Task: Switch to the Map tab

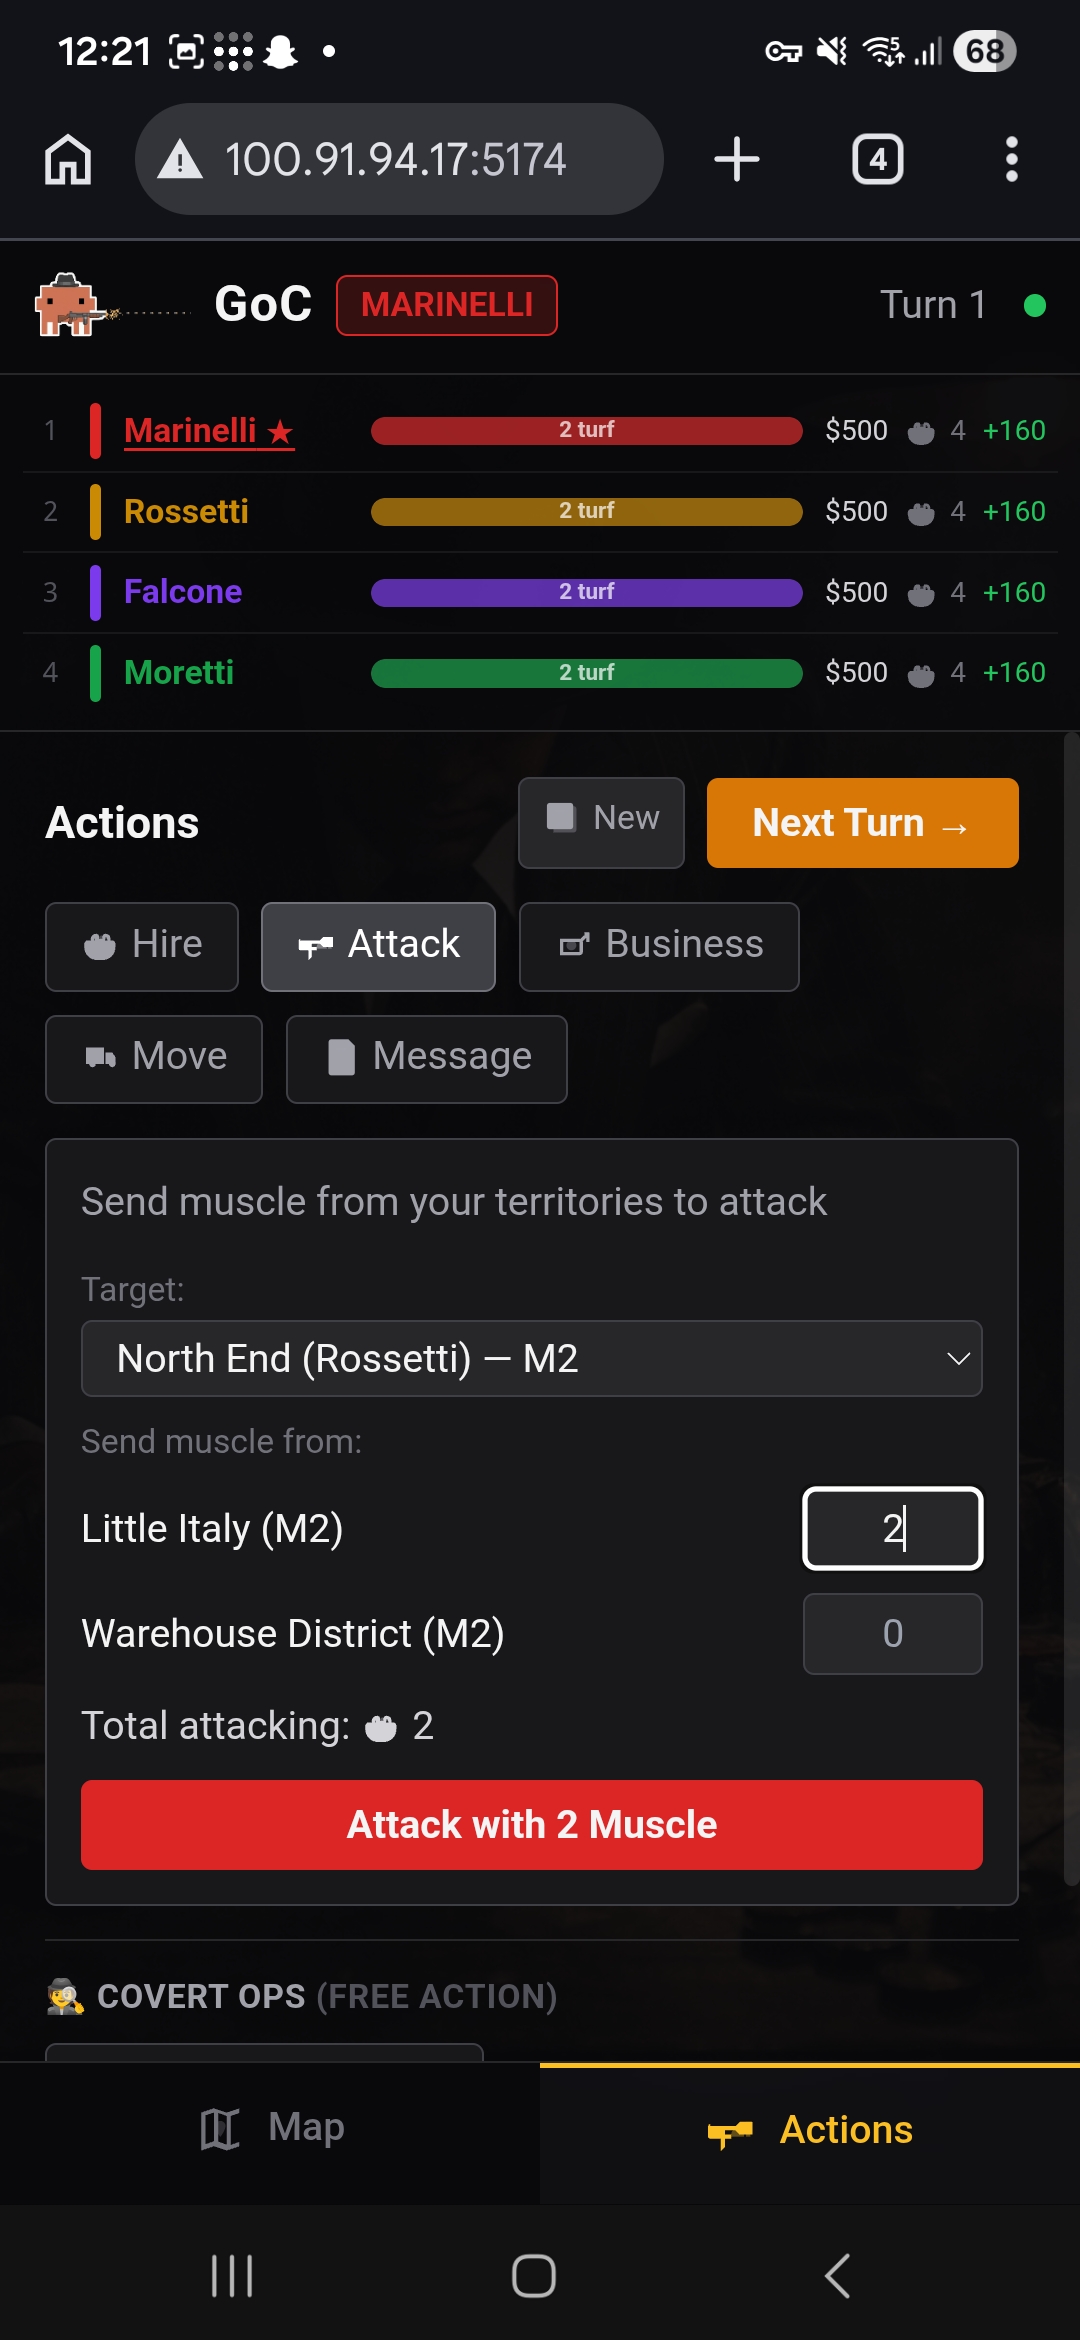Action: 270,2128
